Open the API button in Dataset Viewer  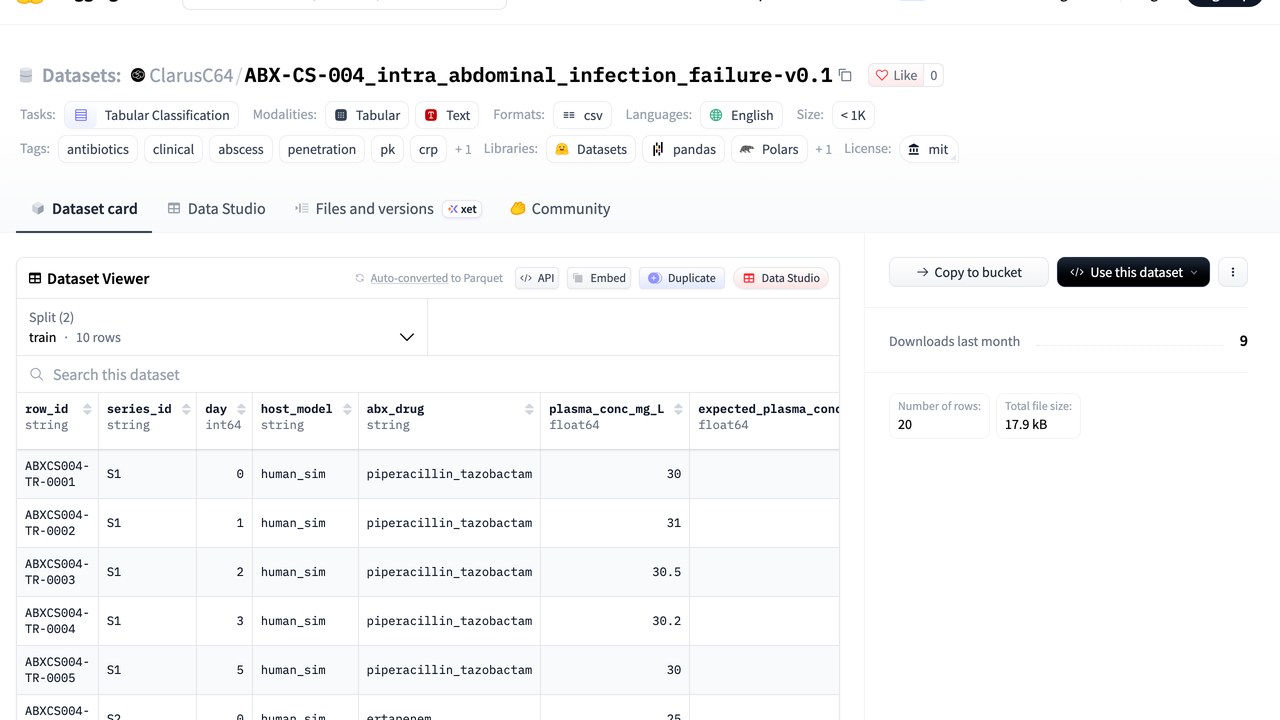(x=537, y=278)
